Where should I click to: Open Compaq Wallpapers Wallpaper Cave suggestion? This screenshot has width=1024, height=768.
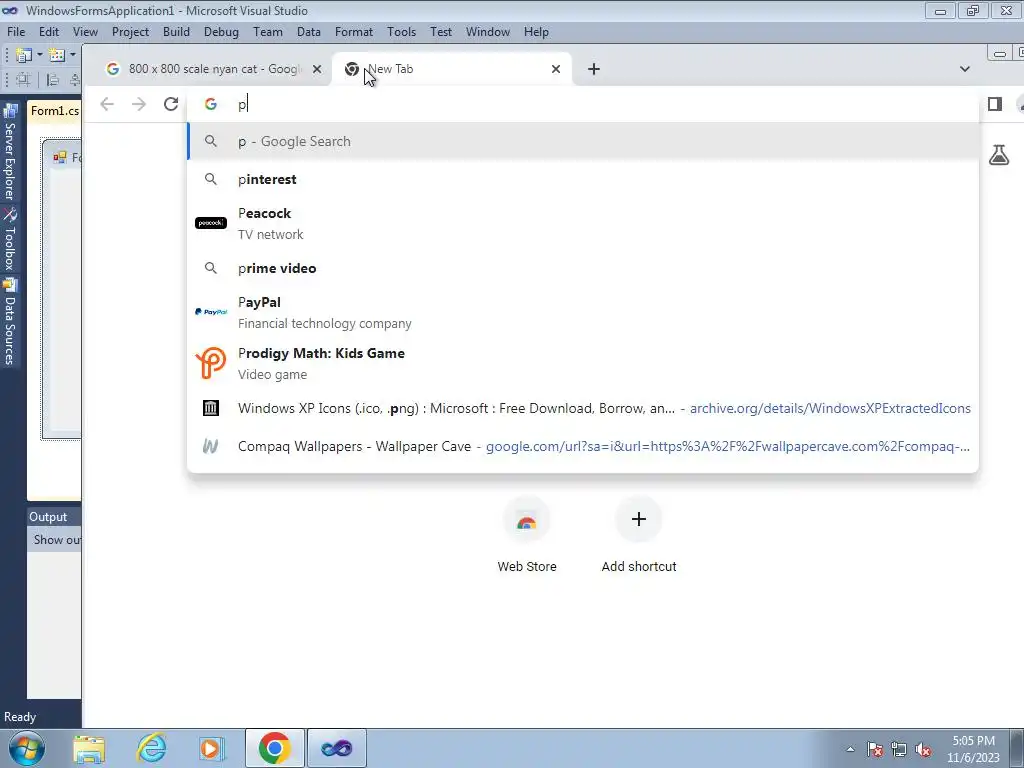pos(583,446)
